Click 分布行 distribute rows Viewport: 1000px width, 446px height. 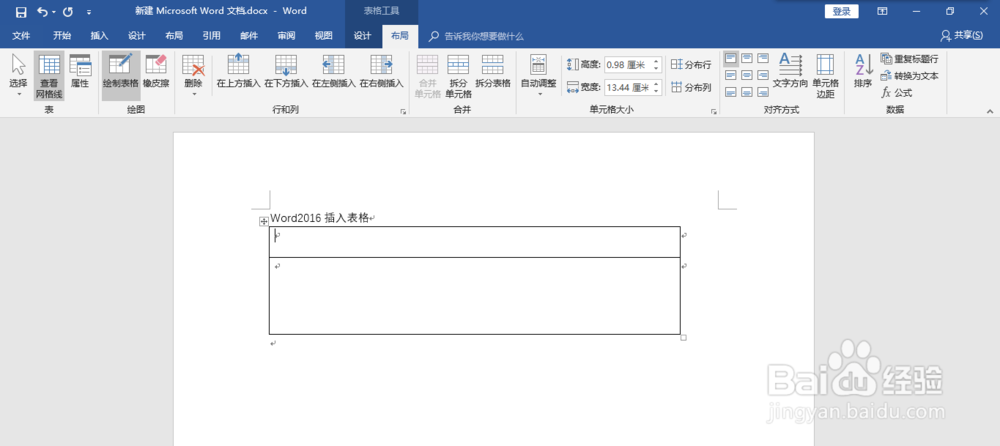tap(691, 64)
